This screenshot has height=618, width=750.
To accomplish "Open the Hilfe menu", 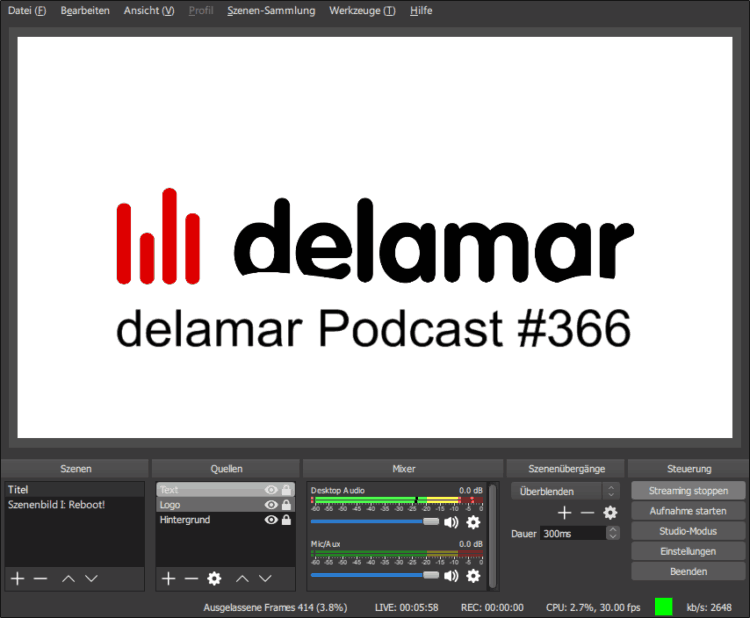I will click(421, 11).
